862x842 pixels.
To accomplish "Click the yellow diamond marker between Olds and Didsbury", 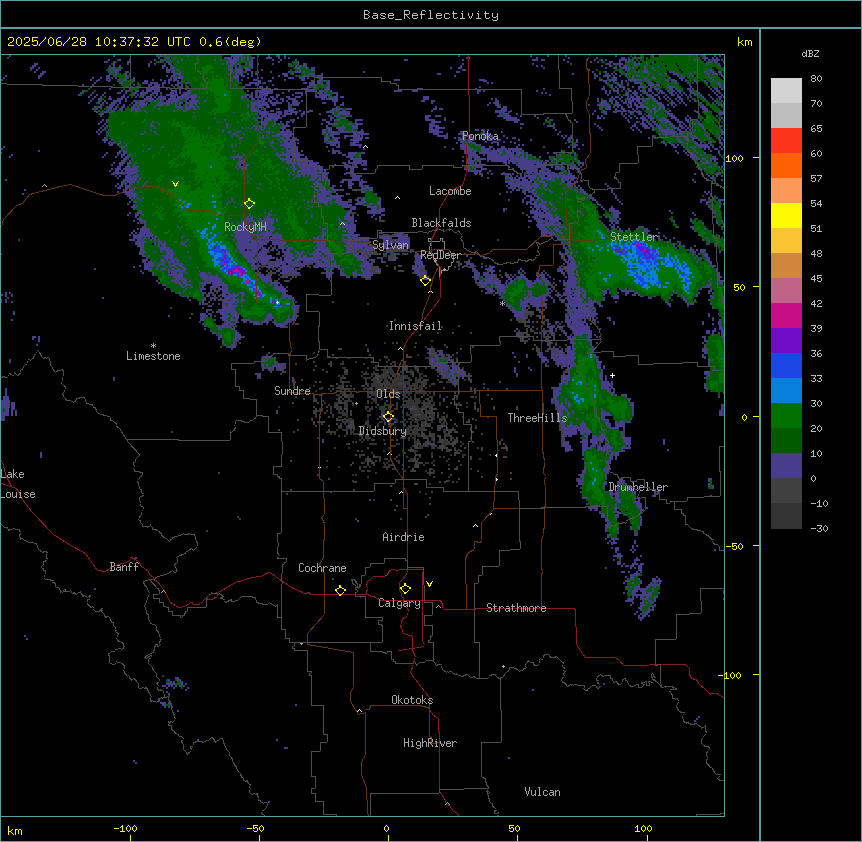I will click(x=388, y=417).
